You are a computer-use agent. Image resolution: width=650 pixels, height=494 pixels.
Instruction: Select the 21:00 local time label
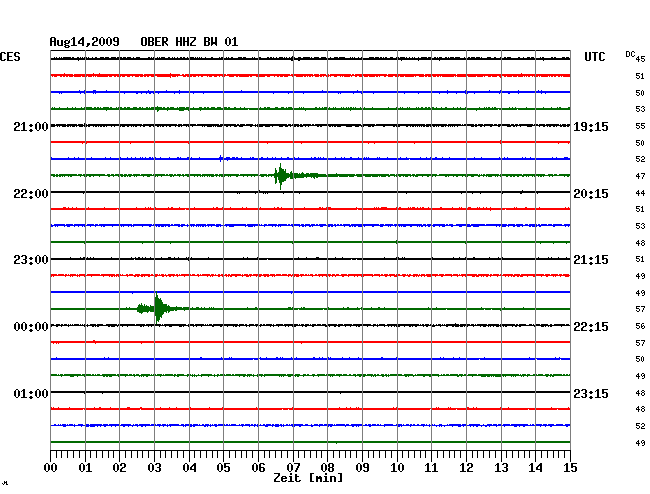point(31,126)
